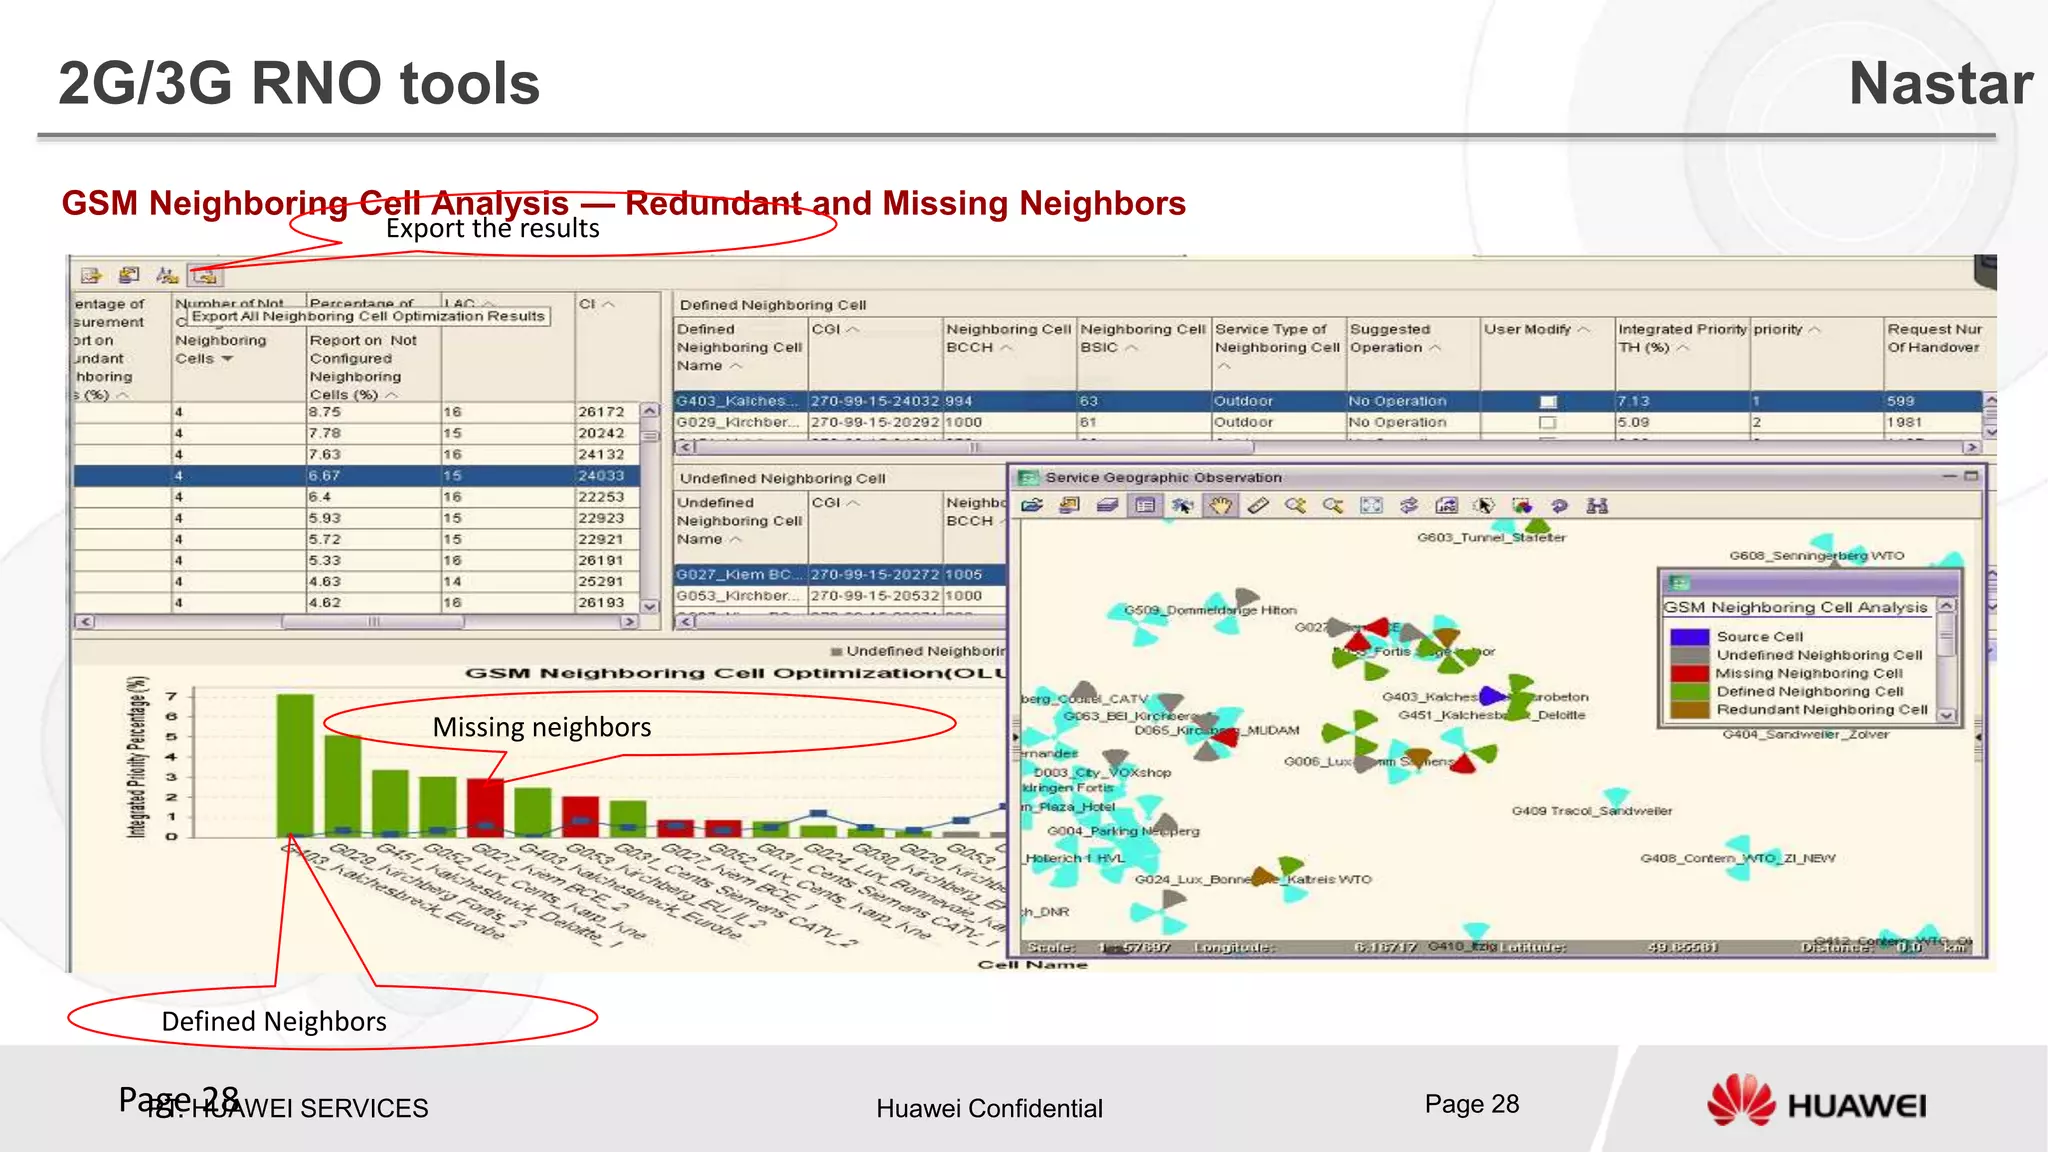
Task: Click the Export All Neighboring Cell Optimization Results icon
Action: [204, 276]
